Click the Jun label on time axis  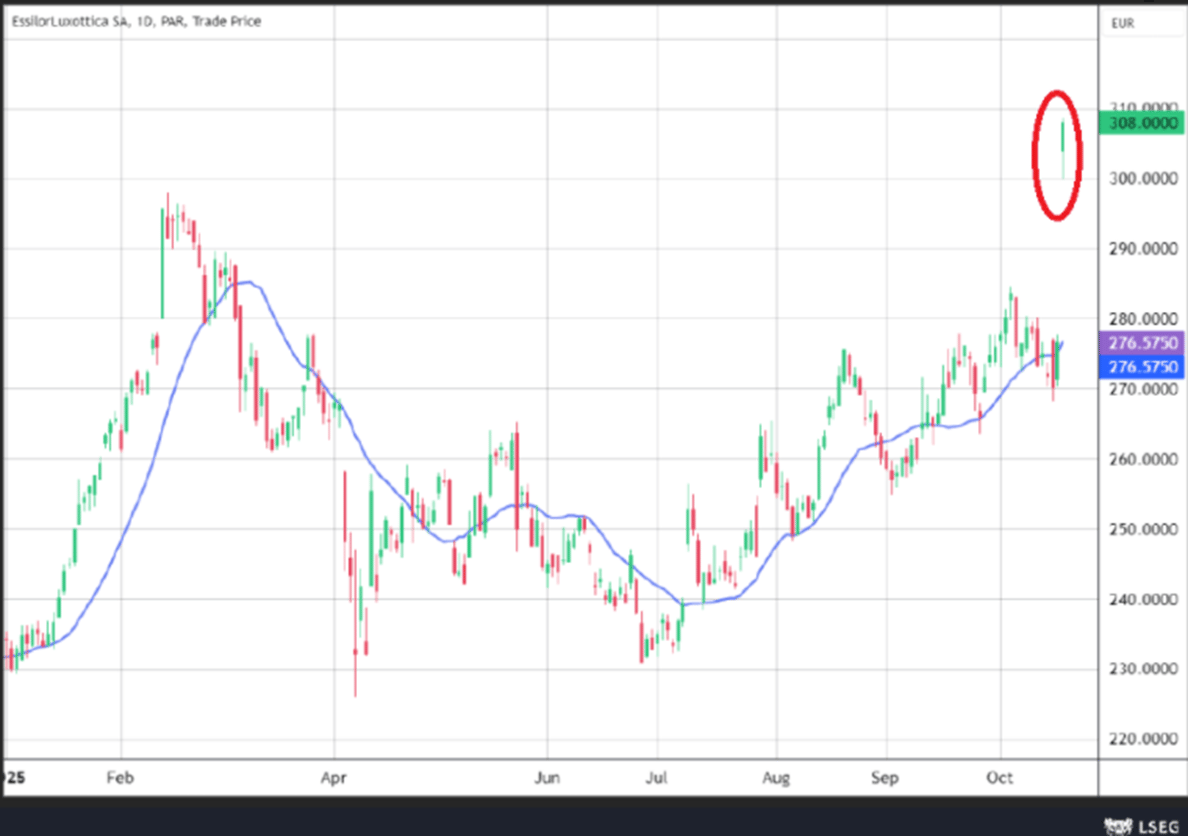tap(547, 778)
